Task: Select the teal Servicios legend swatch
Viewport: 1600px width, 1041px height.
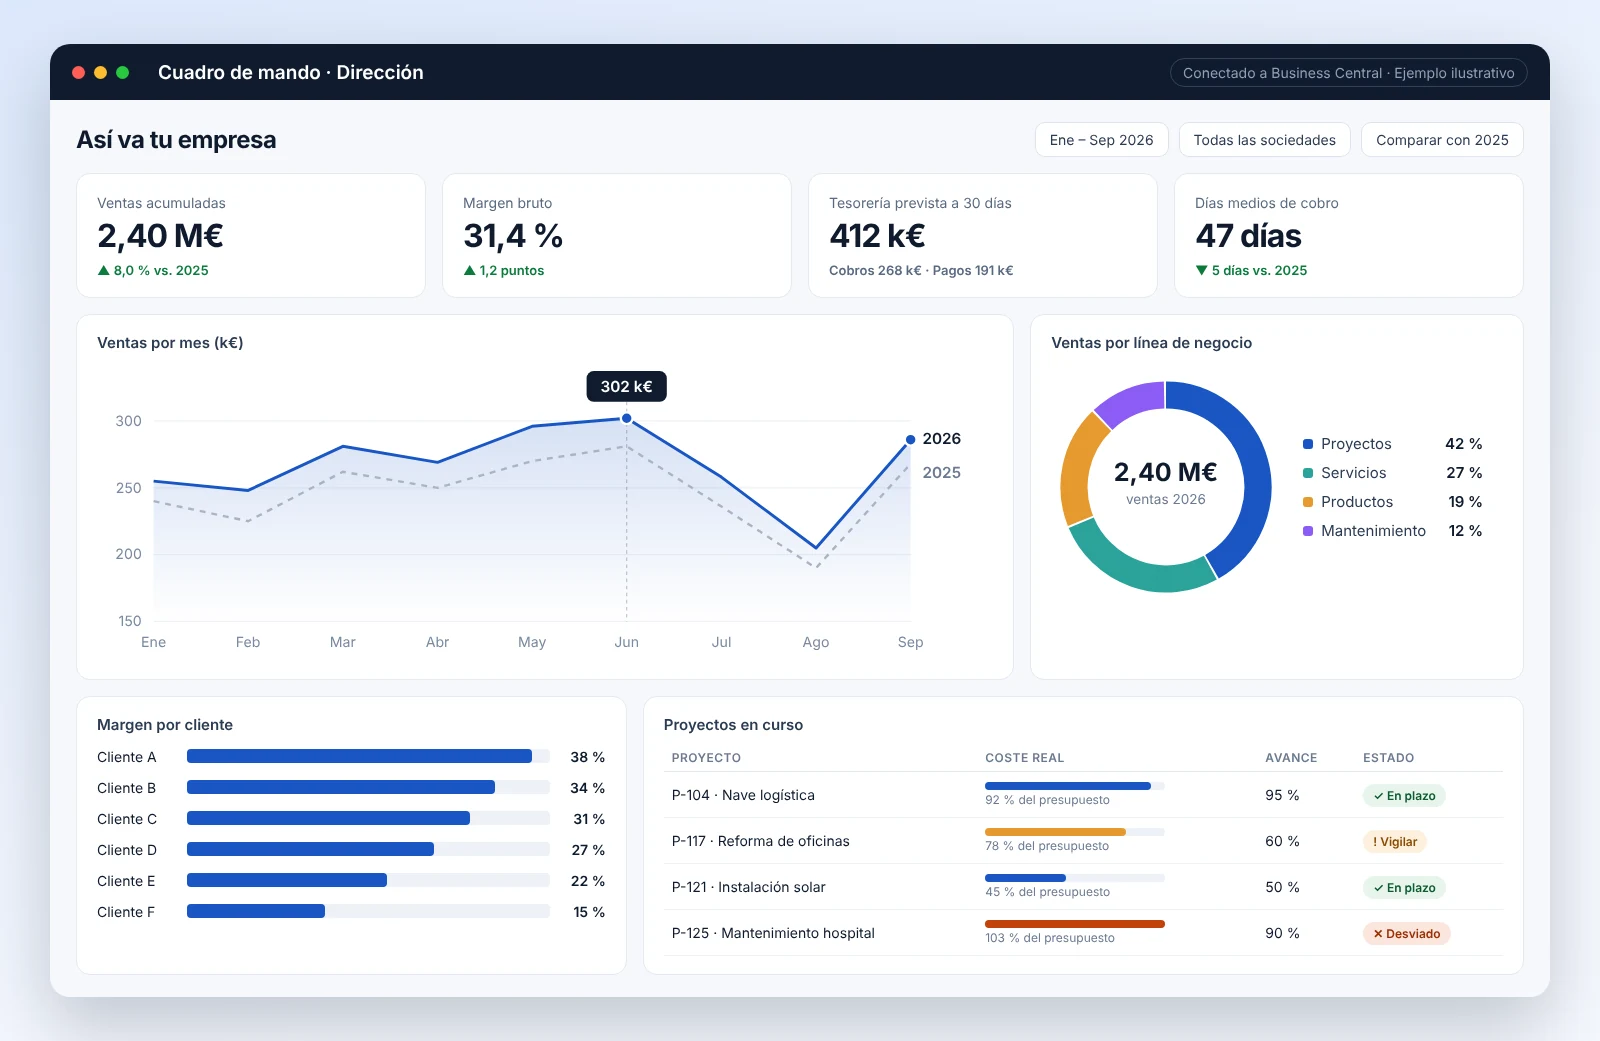Action: pyautogui.click(x=1307, y=473)
